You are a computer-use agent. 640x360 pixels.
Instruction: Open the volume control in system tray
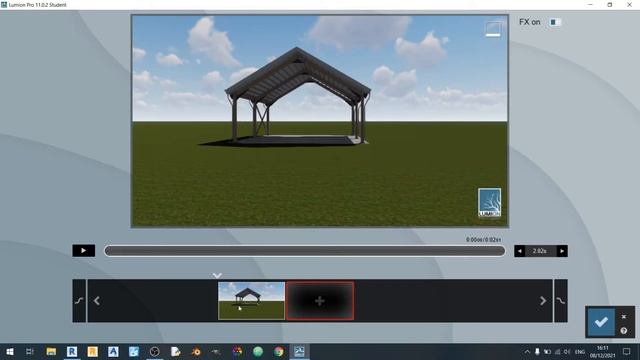coord(567,351)
